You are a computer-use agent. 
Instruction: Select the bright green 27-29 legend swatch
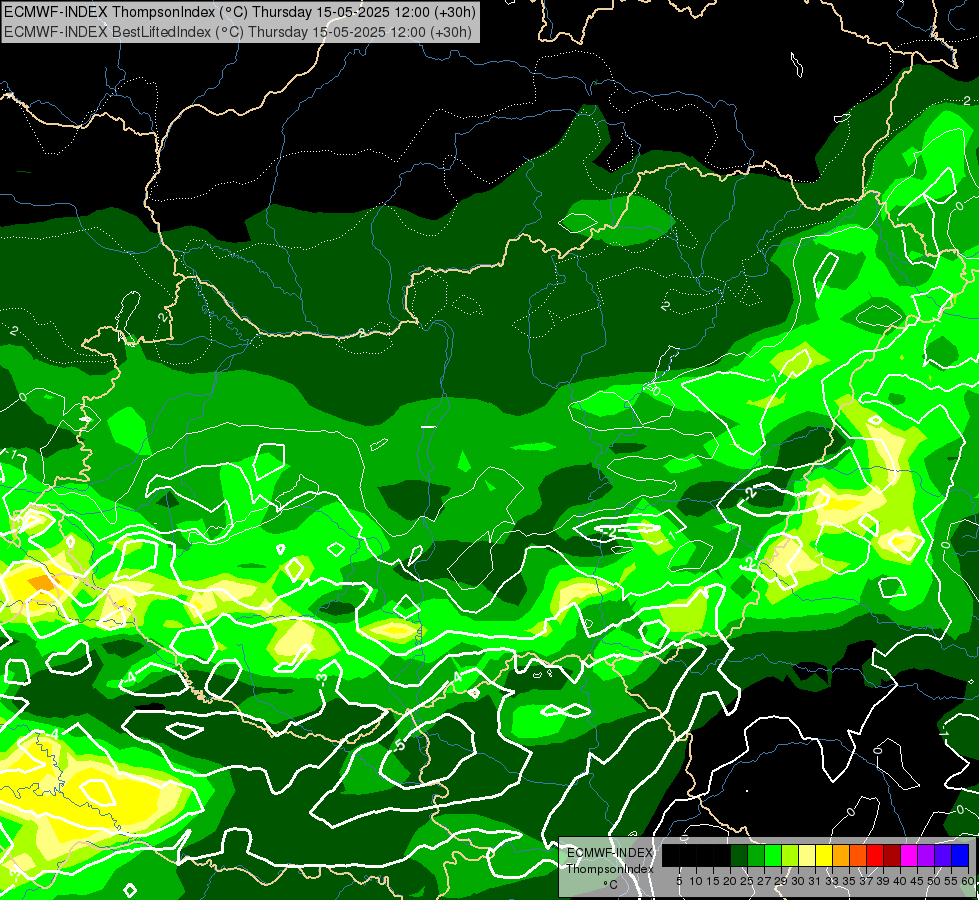tap(773, 855)
